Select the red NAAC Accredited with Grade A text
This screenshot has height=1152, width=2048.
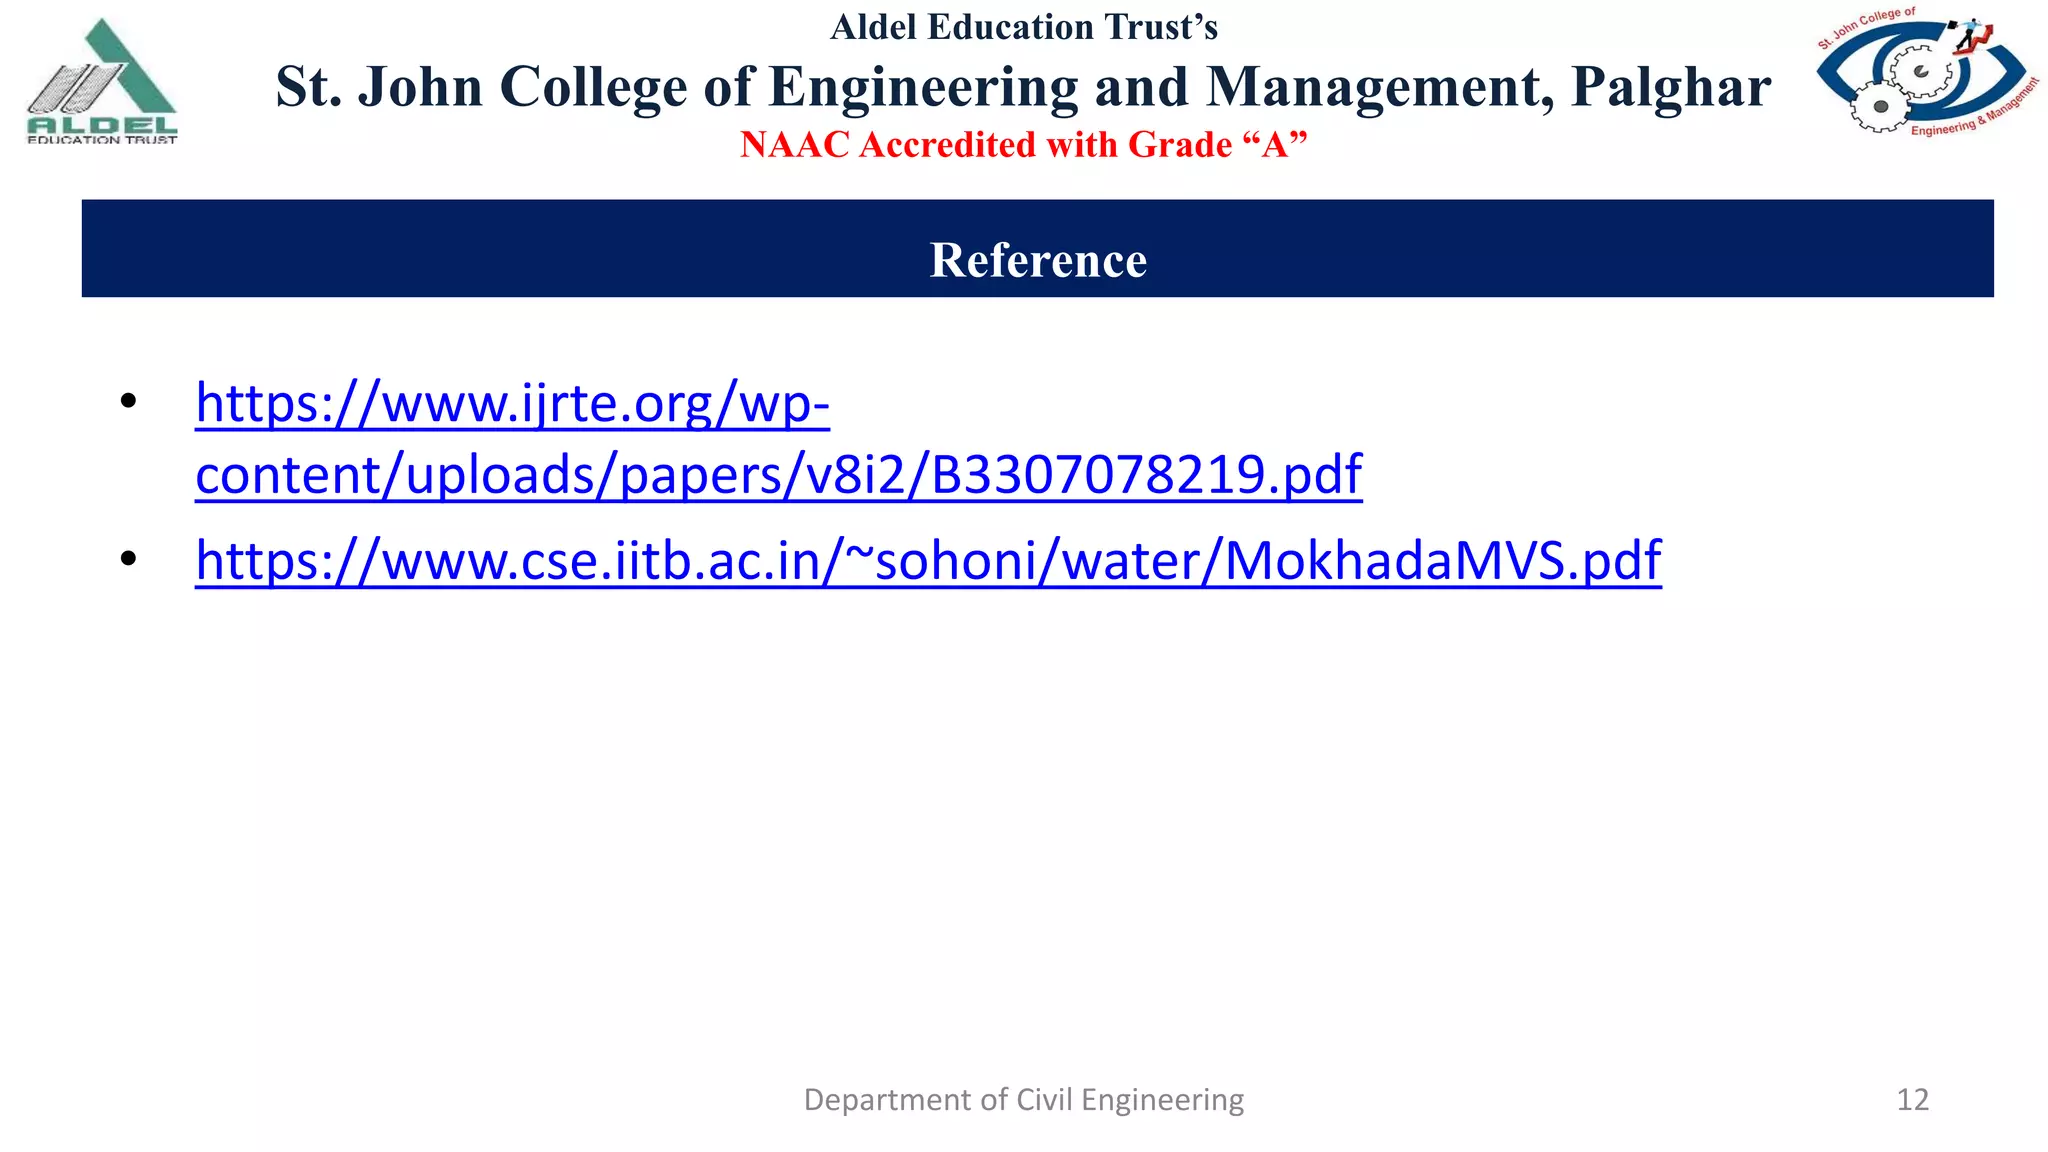pyautogui.click(x=1024, y=145)
